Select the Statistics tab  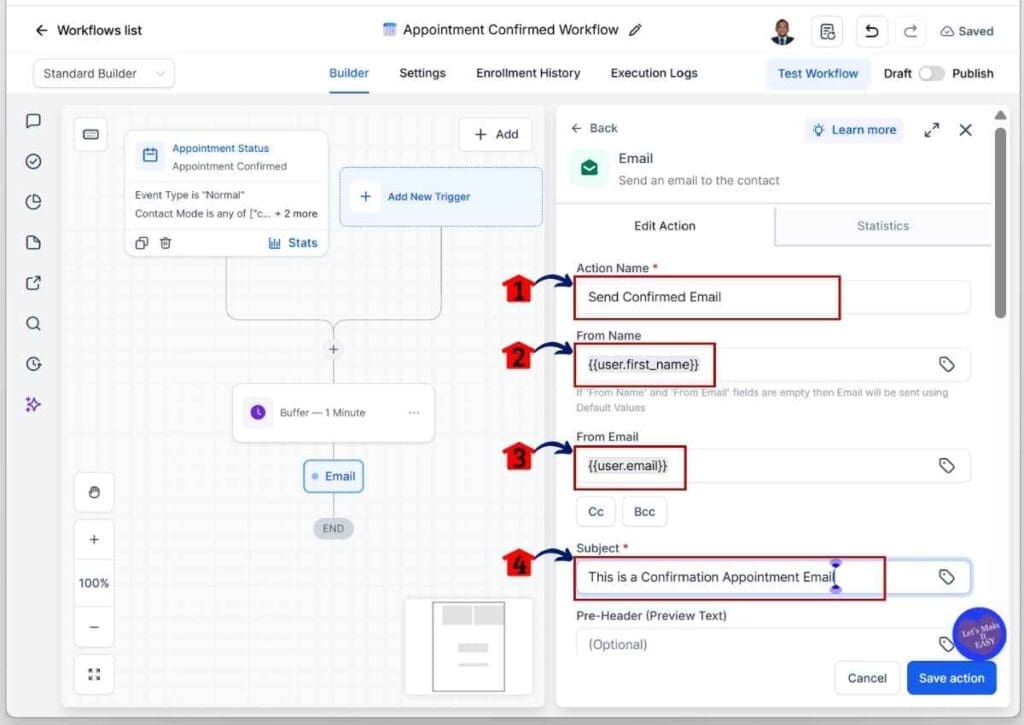(x=883, y=226)
